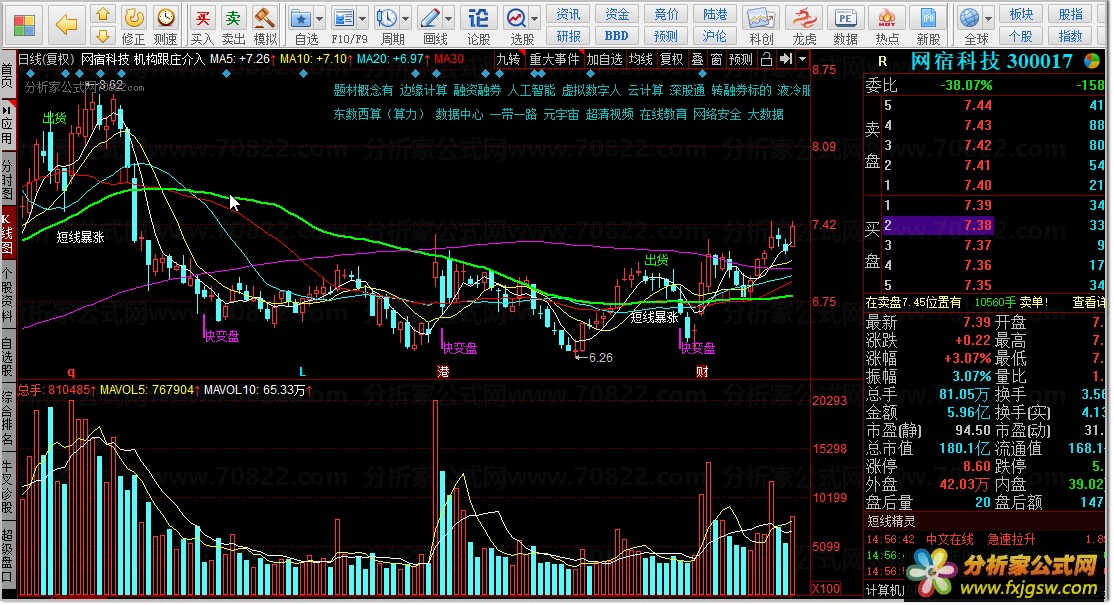The height and width of the screenshot is (605, 1114).
Task: Toggle 复权 adjustment on chart bar
Action: point(671,60)
